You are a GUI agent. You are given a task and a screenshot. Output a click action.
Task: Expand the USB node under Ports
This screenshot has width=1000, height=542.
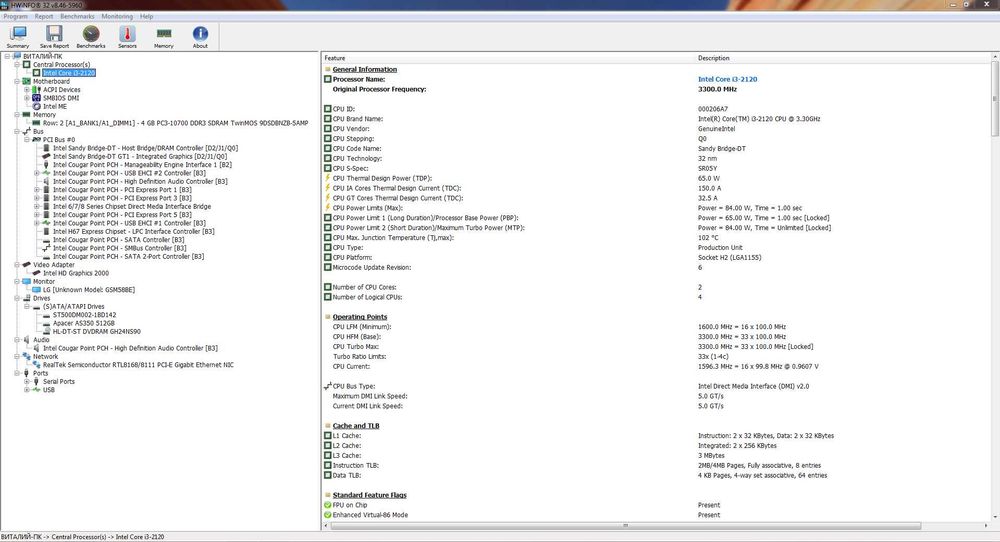(x=27, y=390)
